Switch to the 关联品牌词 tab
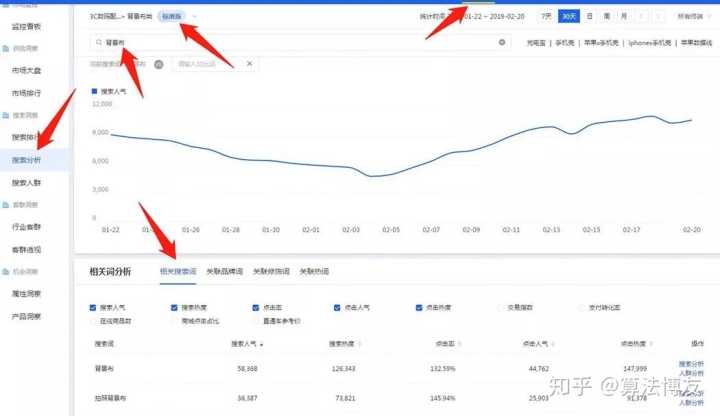Screen dimensions: 720x416 pos(225,271)
